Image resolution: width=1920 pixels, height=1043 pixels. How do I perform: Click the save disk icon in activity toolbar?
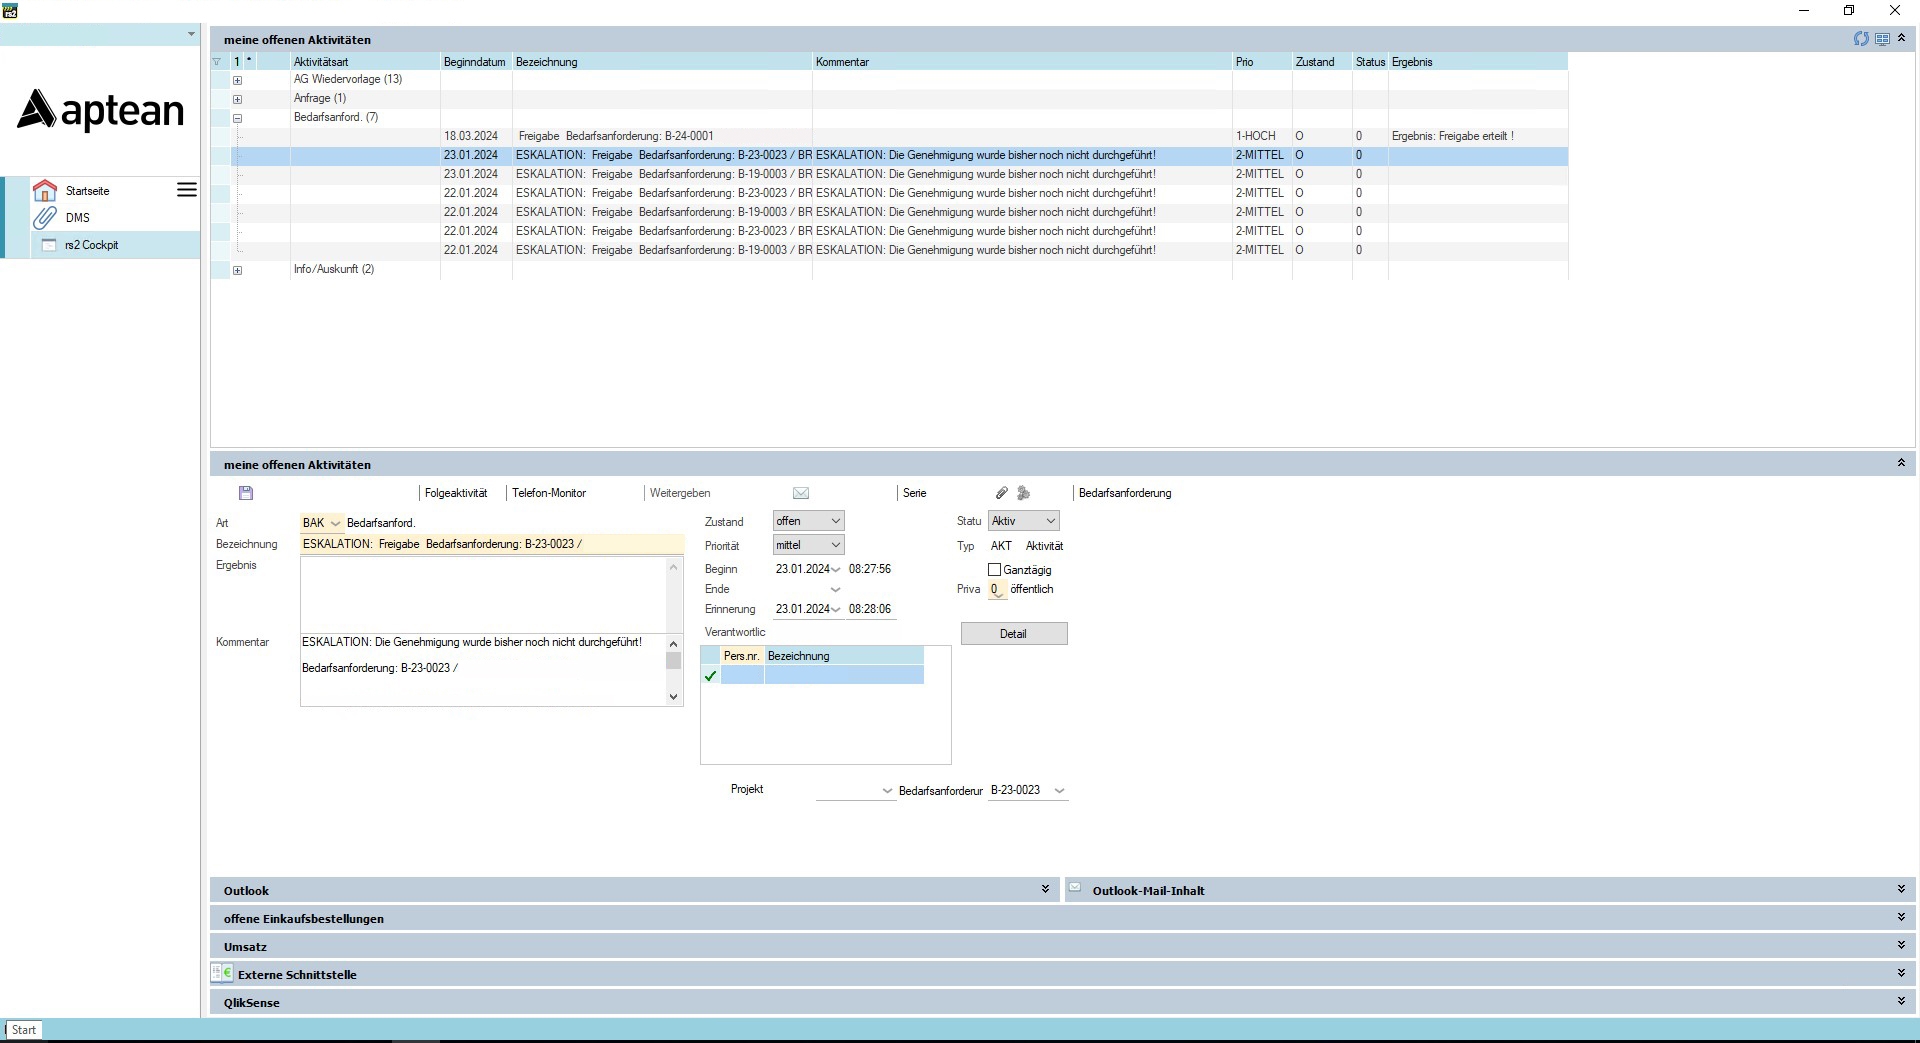[x=246, y=493]
